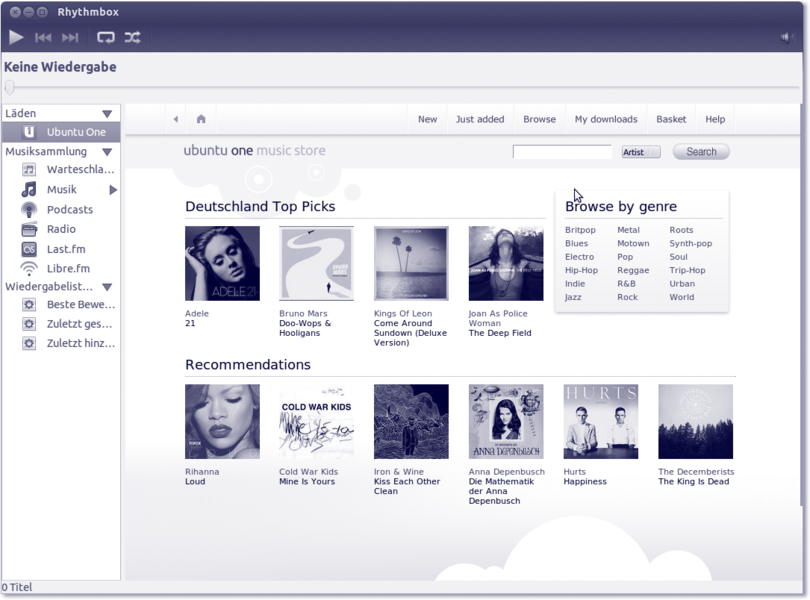Viewport: 810px width, 600px height.
Task: Open Last.fm in the sidebar
Action: tap(66, 249)
